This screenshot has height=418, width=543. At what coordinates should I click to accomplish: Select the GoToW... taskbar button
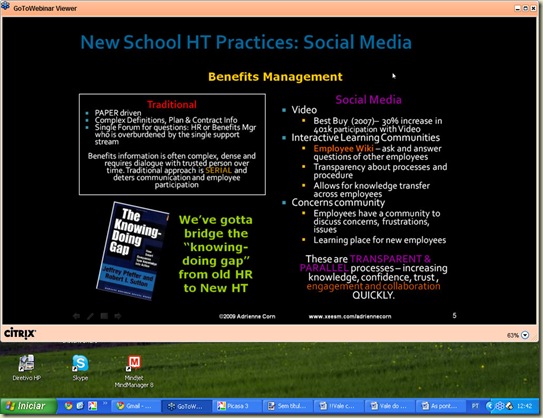[187, 406]
